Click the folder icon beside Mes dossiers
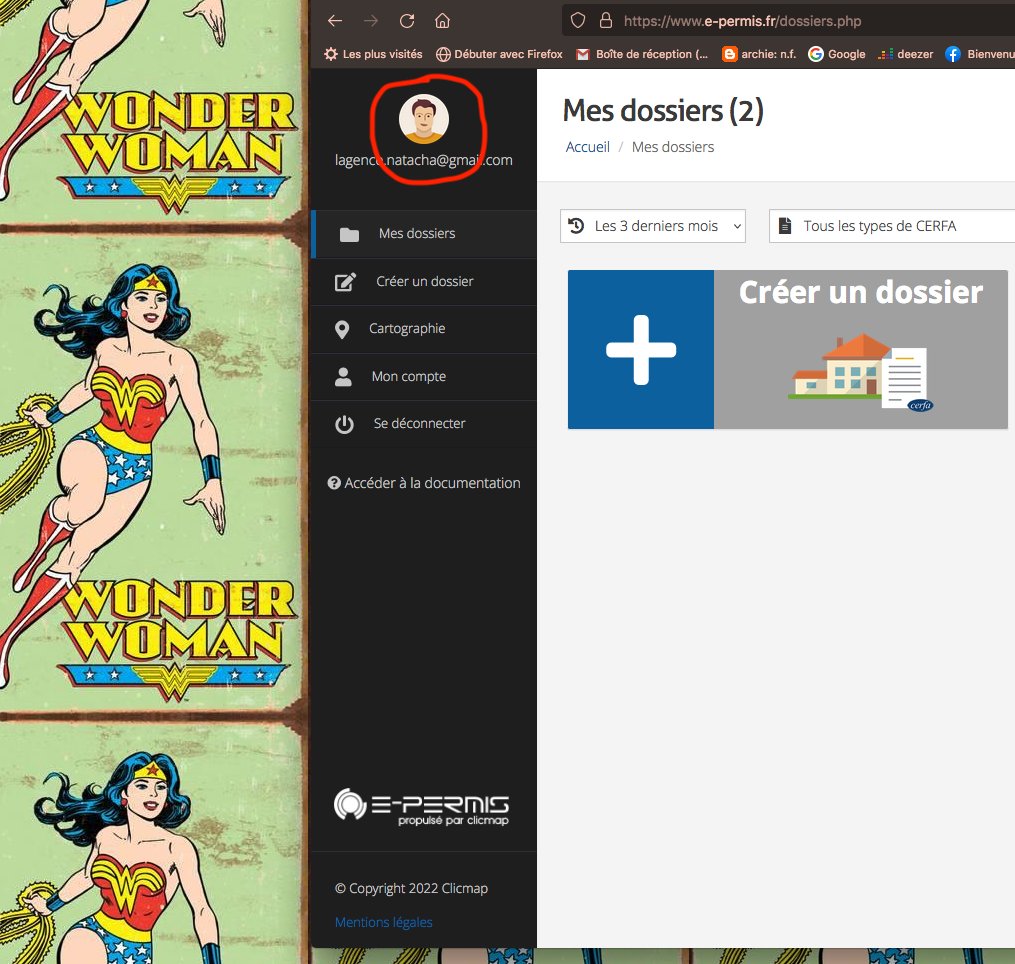 (x=350, y=234)
